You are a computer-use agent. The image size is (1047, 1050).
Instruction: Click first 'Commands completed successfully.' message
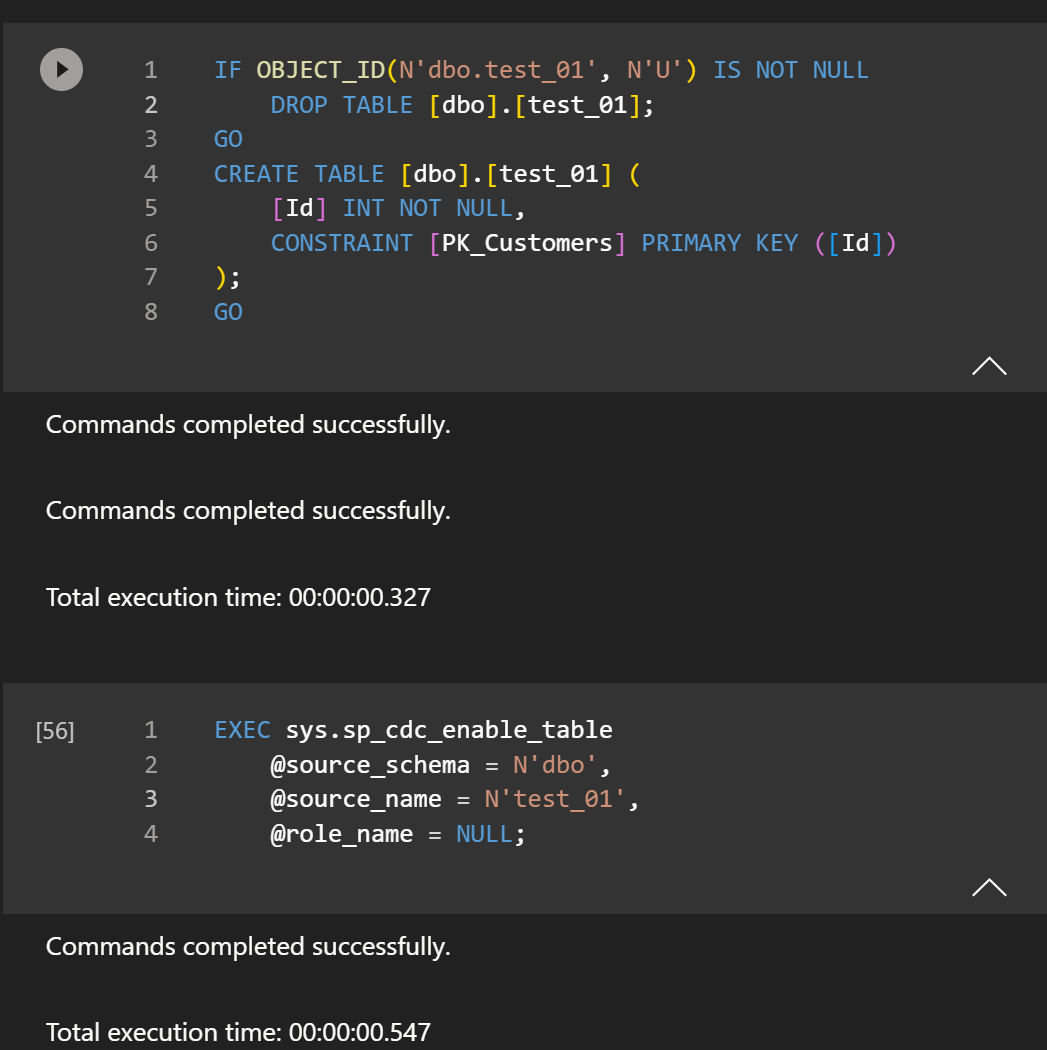[248, 425]
